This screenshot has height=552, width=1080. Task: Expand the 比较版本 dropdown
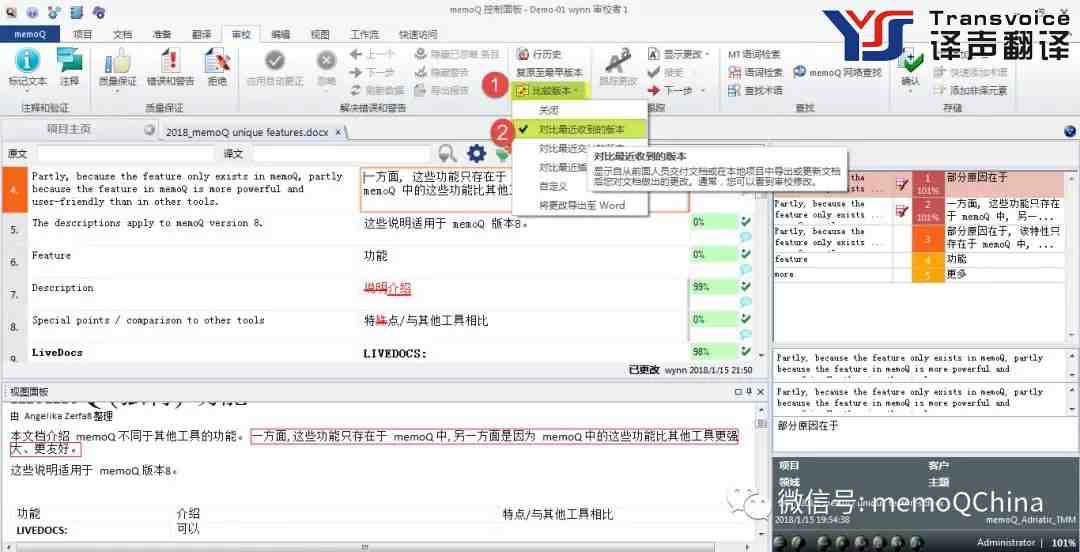[x=550, y=90]
